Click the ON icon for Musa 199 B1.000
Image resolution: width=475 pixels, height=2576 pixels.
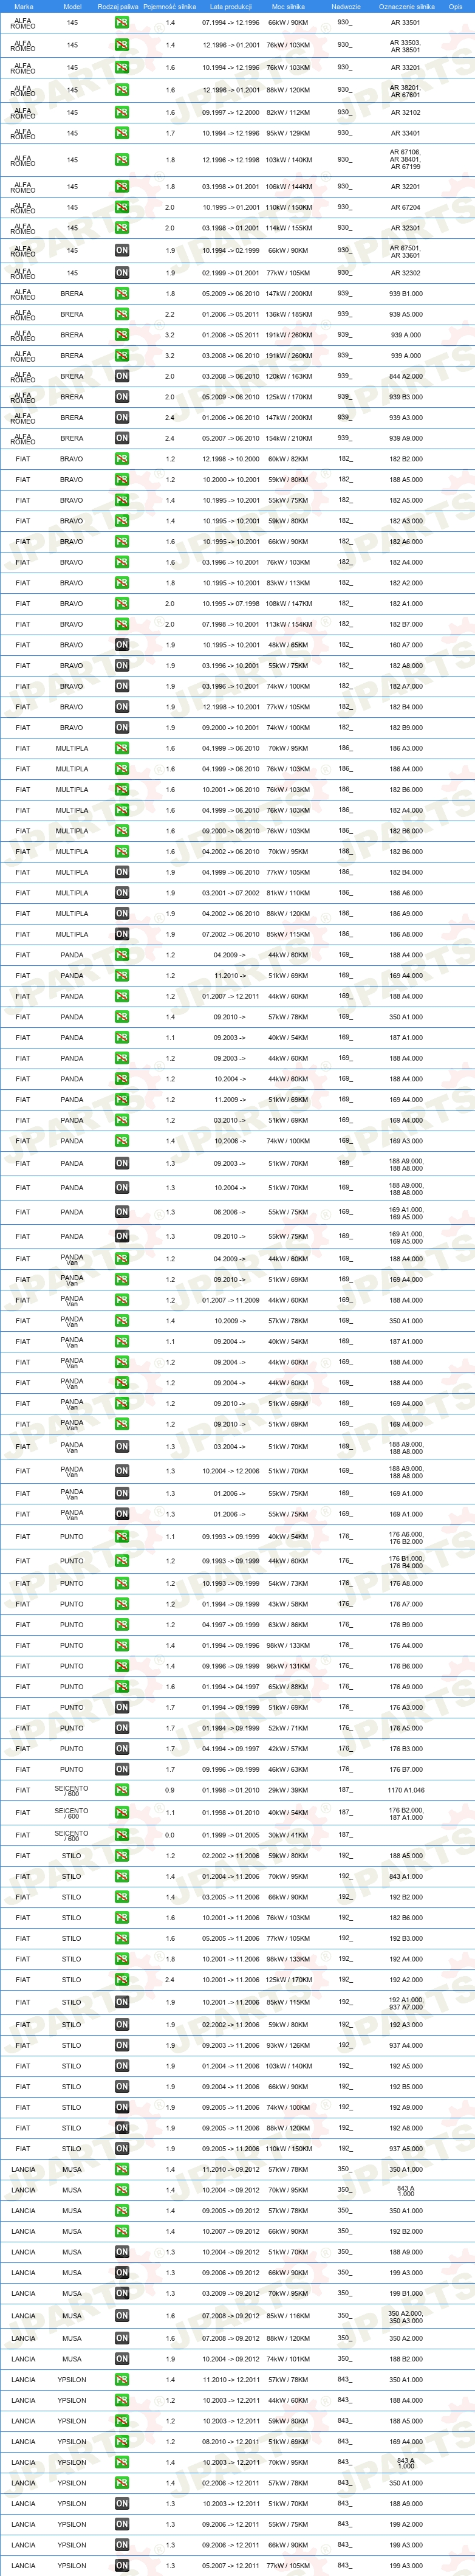click(121, 2293)
